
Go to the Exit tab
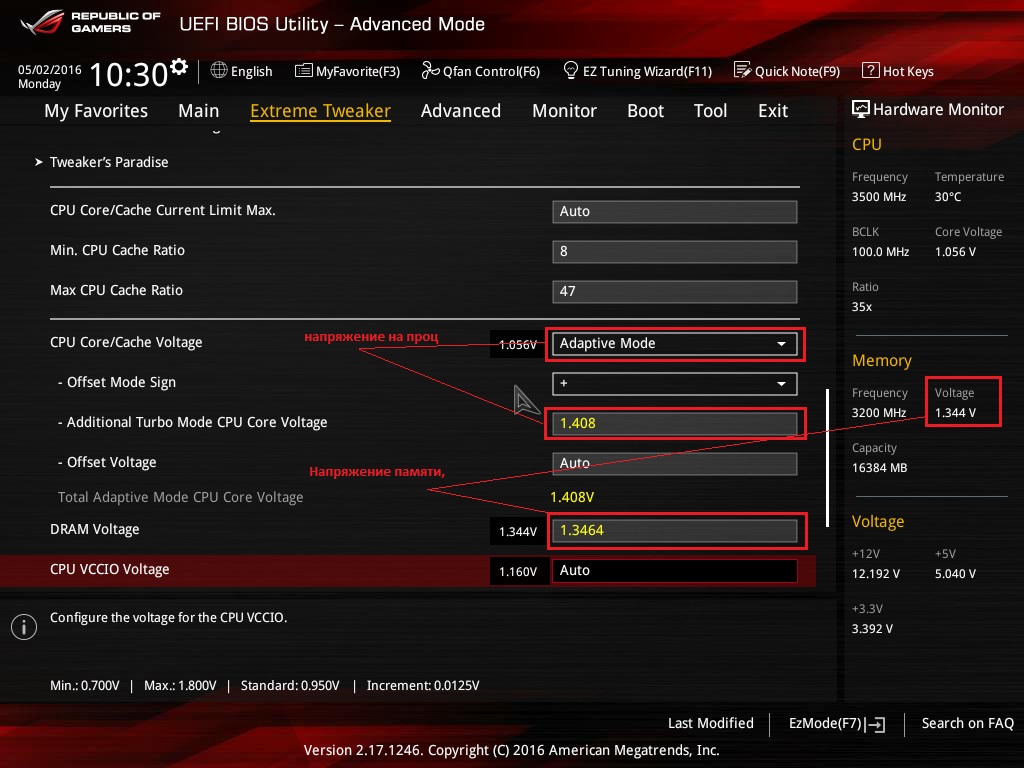pyautogui.click(x=773, y=111)
